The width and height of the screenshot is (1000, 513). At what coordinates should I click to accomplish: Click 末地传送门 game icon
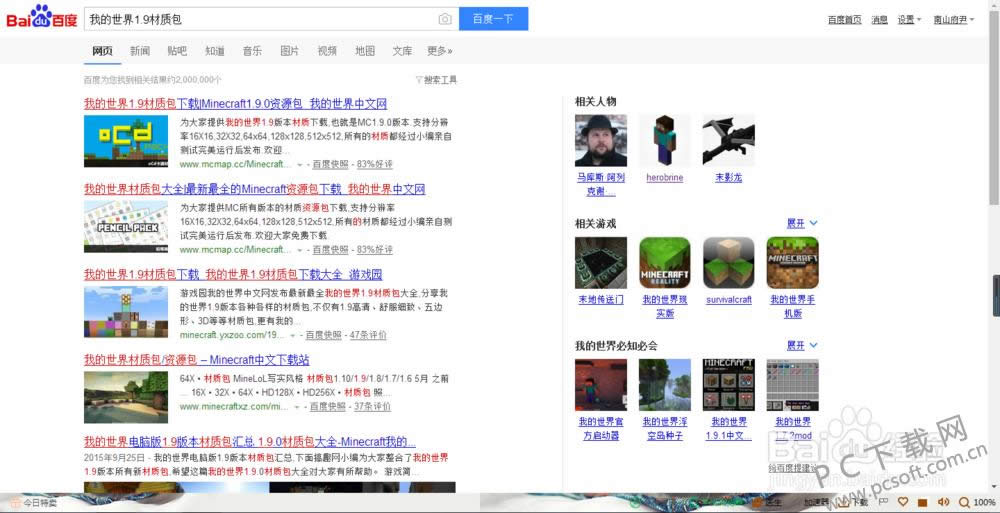pos(601,263)
